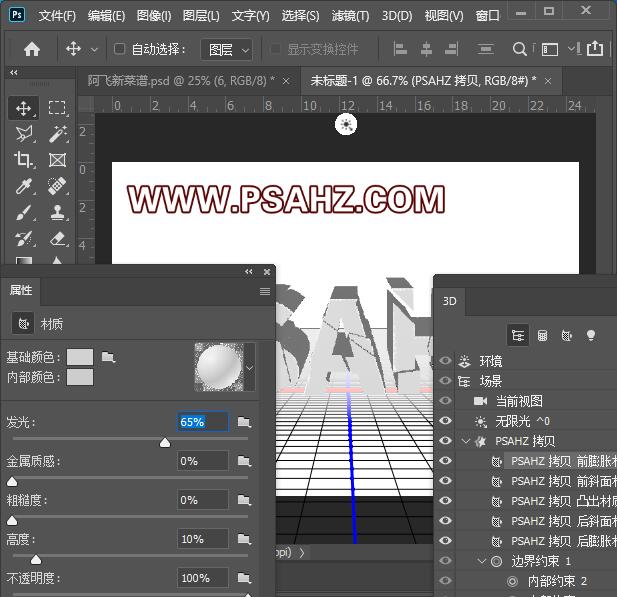Click the 内部颜色 color swatch

(x=80, y=377)
